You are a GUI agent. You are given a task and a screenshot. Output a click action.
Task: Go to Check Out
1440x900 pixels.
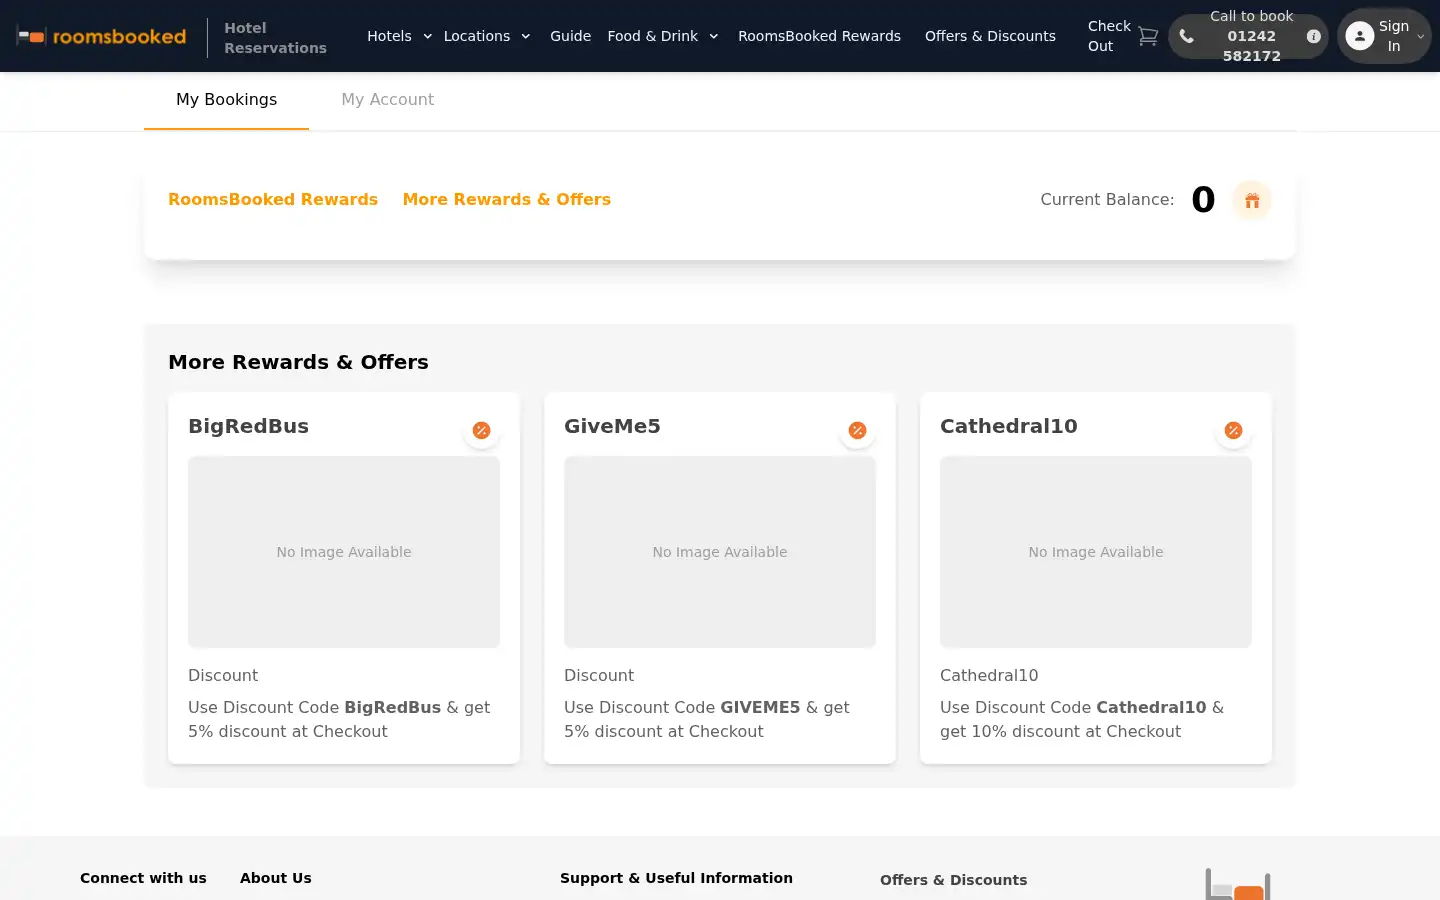1109,36
